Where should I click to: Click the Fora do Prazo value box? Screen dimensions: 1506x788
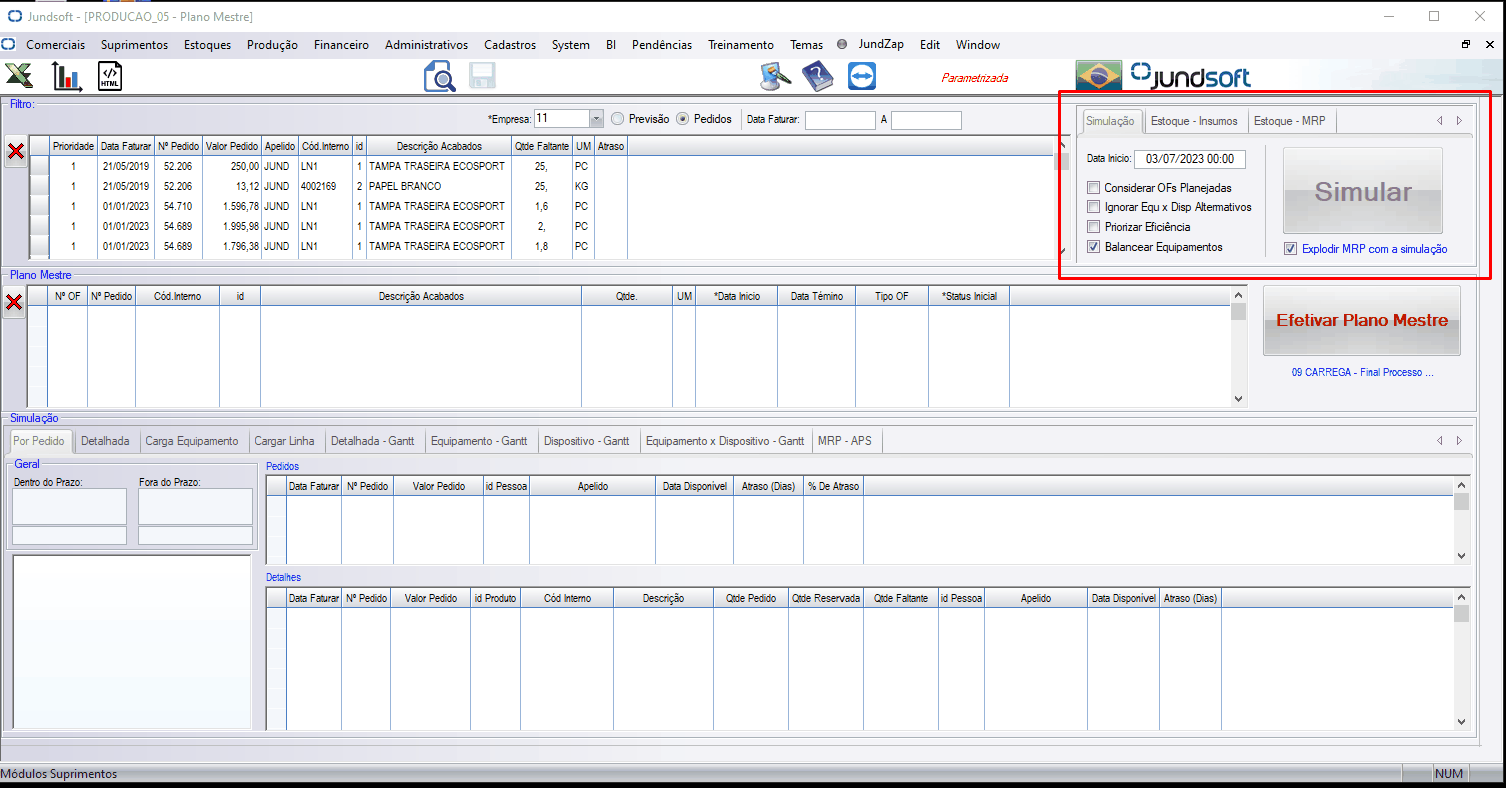[x=195, y=507]
